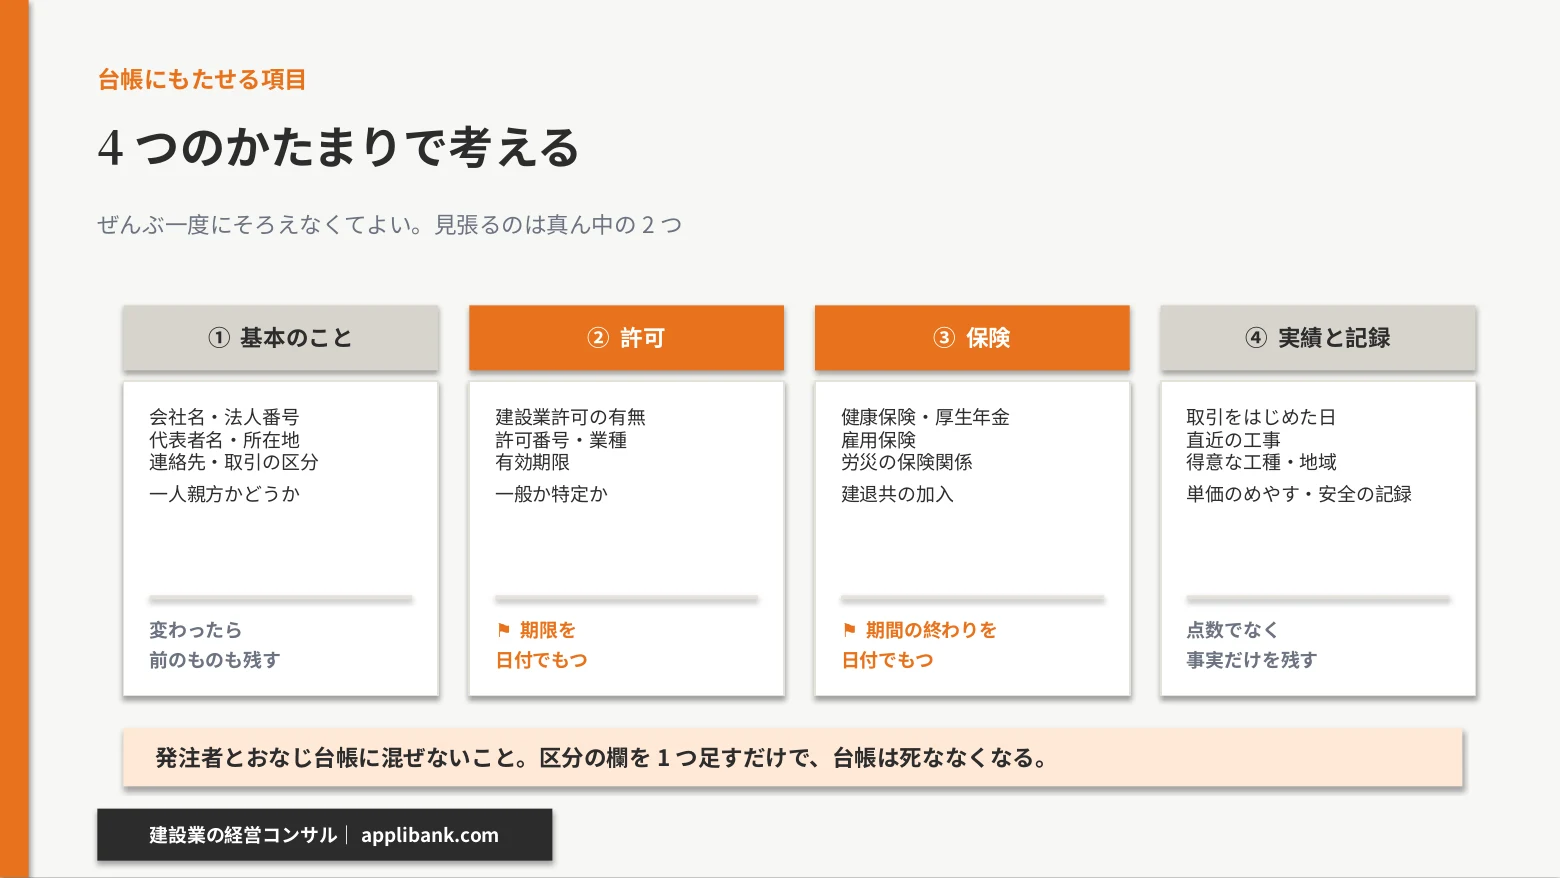Click the orange label 台帳にもたせる項目

(x=202, y=80)
